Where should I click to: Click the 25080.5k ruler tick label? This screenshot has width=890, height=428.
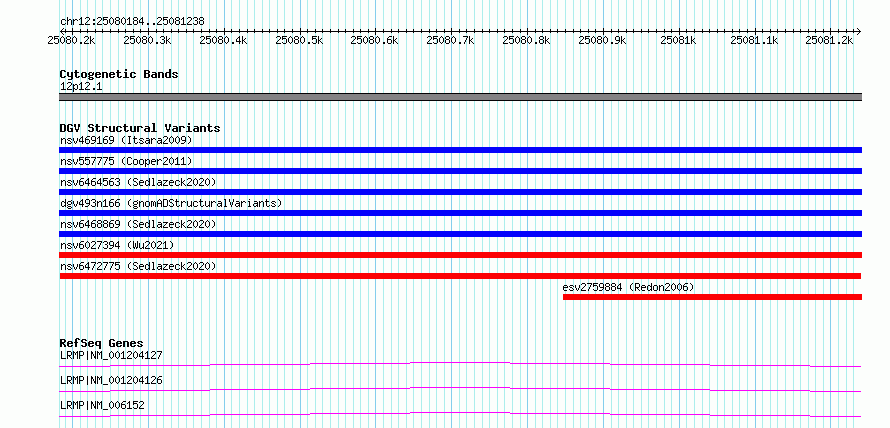tap(299, 40)
